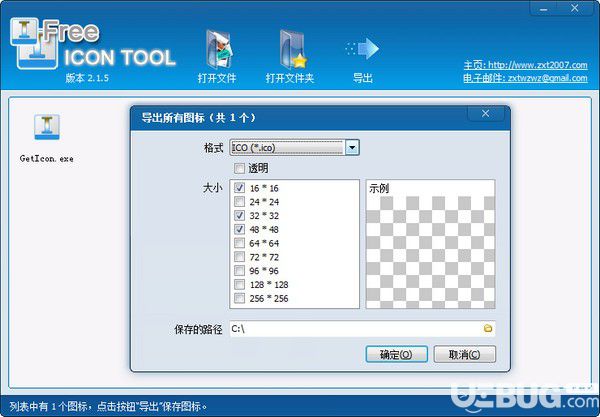Click the ICO (*.ico) format combo box
Screen dimensions: 600x417
point(294,147)
